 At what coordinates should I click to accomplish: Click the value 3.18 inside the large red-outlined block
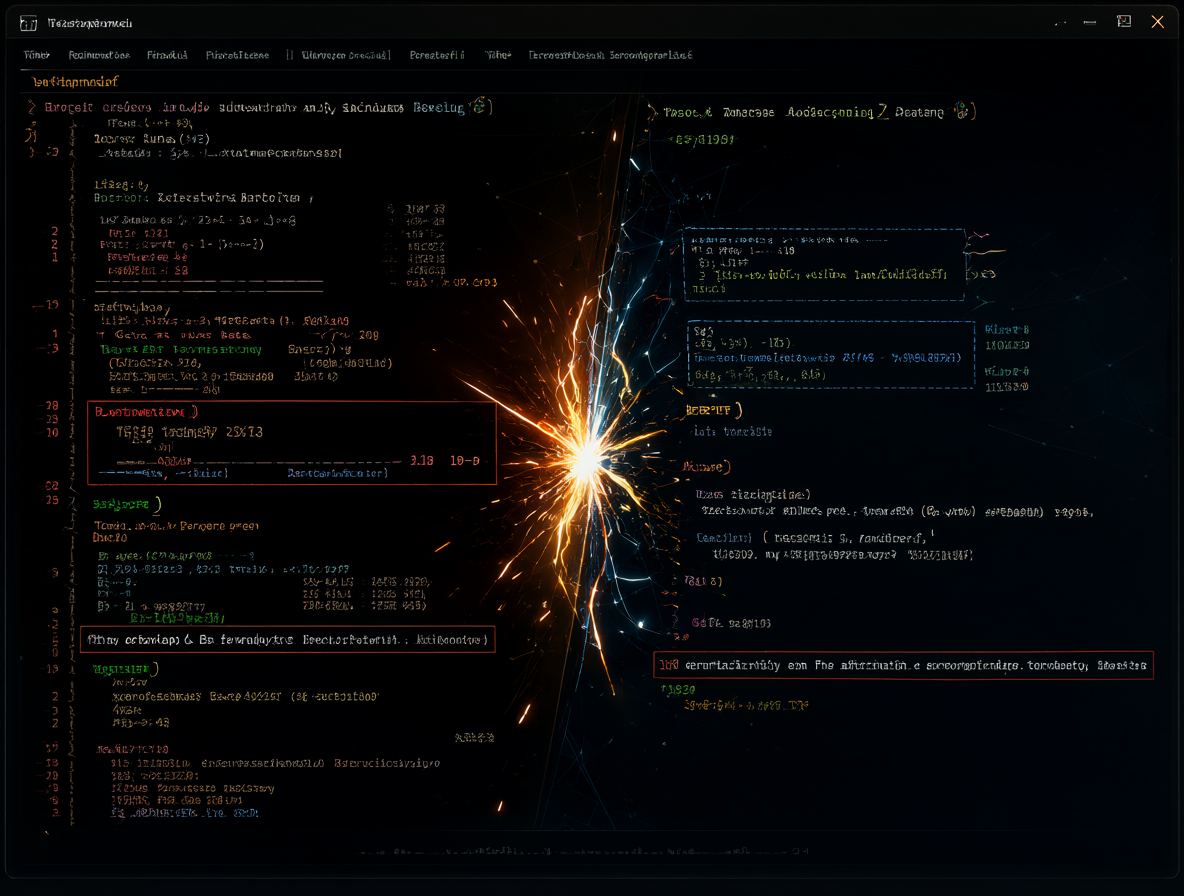tap(421, 460)
